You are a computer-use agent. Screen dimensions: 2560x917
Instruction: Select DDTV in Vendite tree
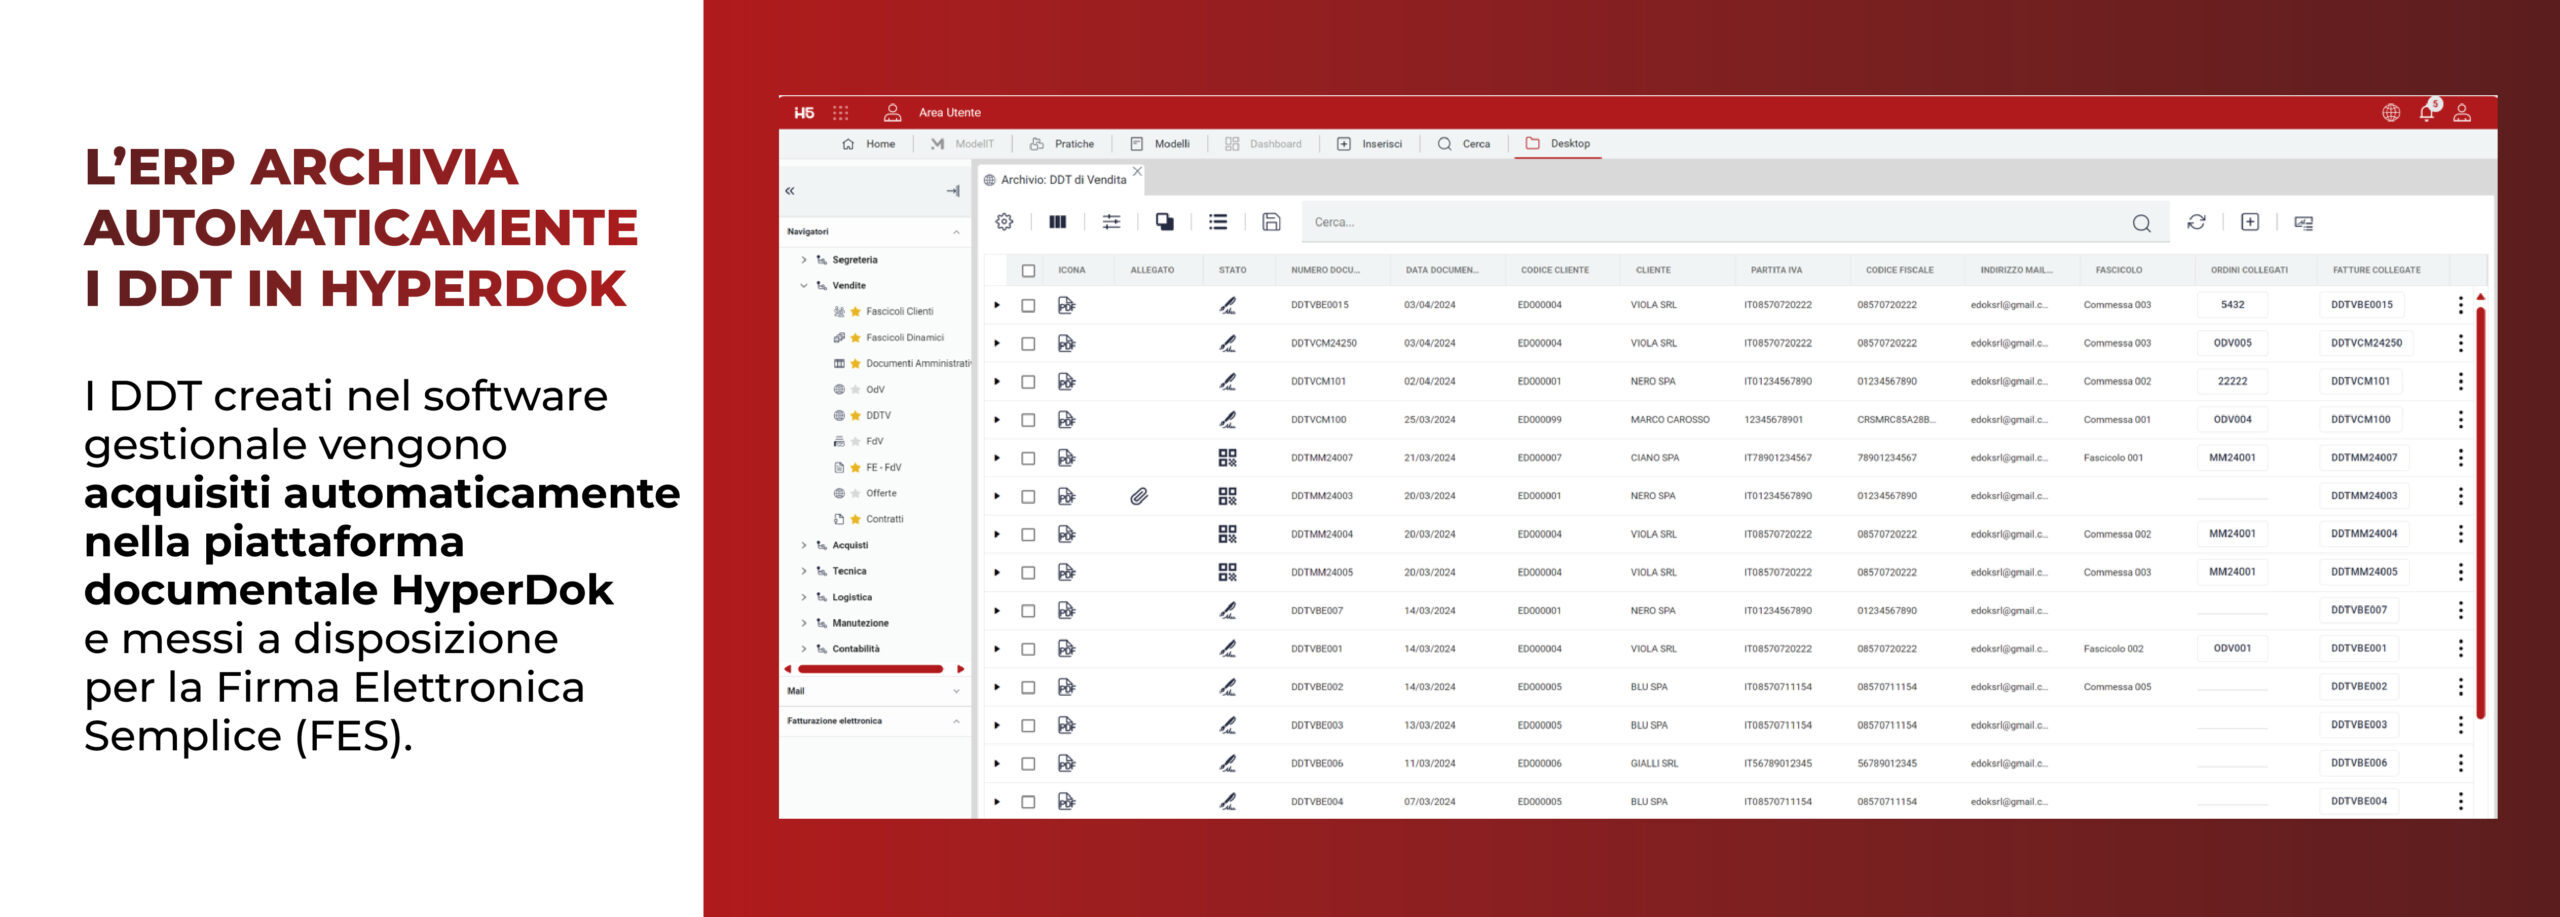coord(878,416)
